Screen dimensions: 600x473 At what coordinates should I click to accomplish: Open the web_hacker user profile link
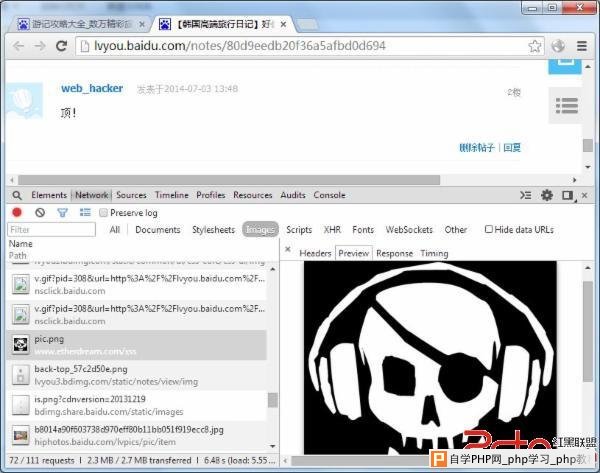(92, 88)
